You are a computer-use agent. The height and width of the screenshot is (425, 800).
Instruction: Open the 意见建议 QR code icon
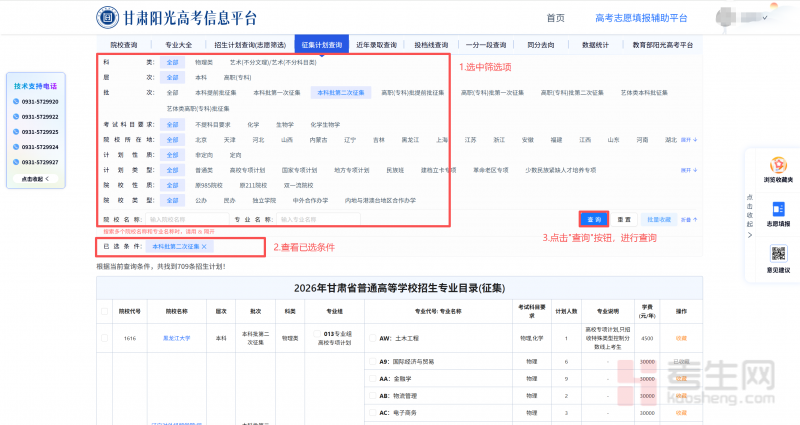coord(778,254)
